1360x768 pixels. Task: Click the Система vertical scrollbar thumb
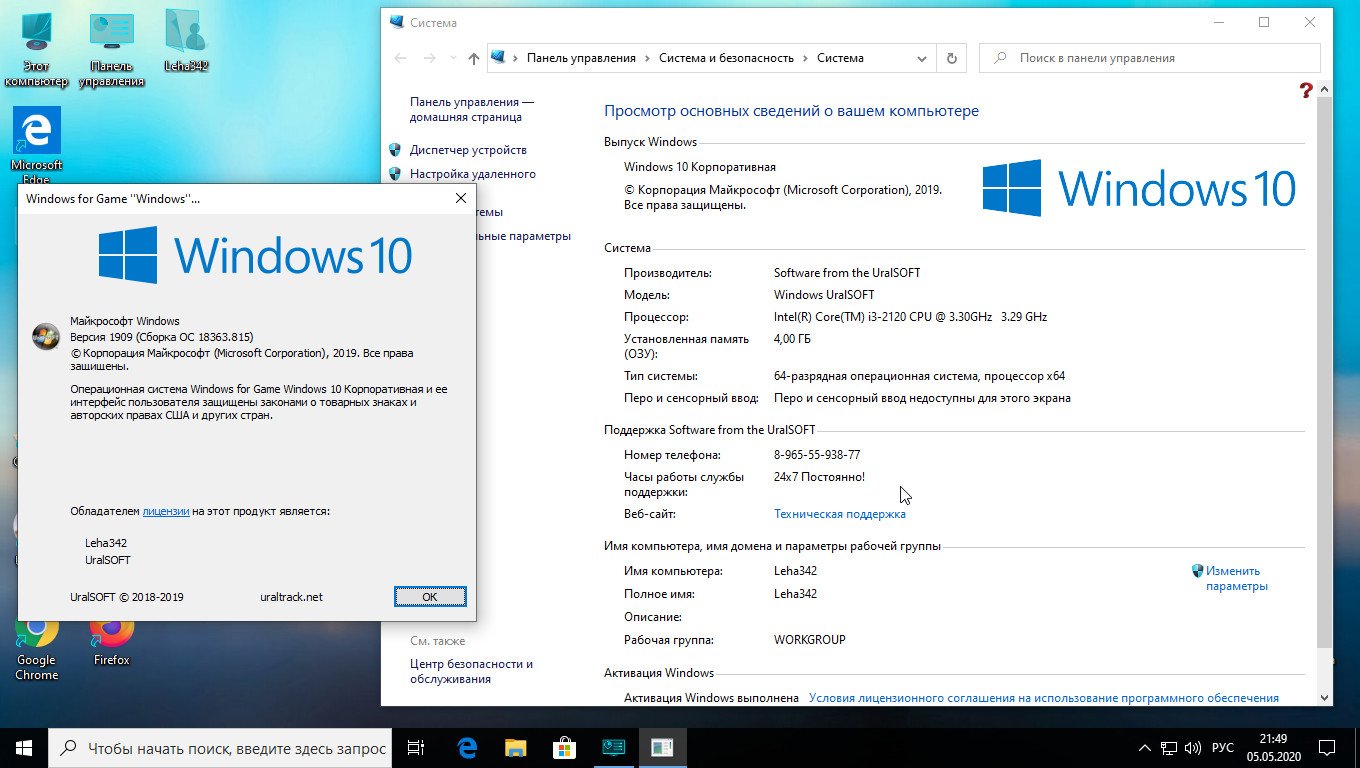pos(1325,370)
